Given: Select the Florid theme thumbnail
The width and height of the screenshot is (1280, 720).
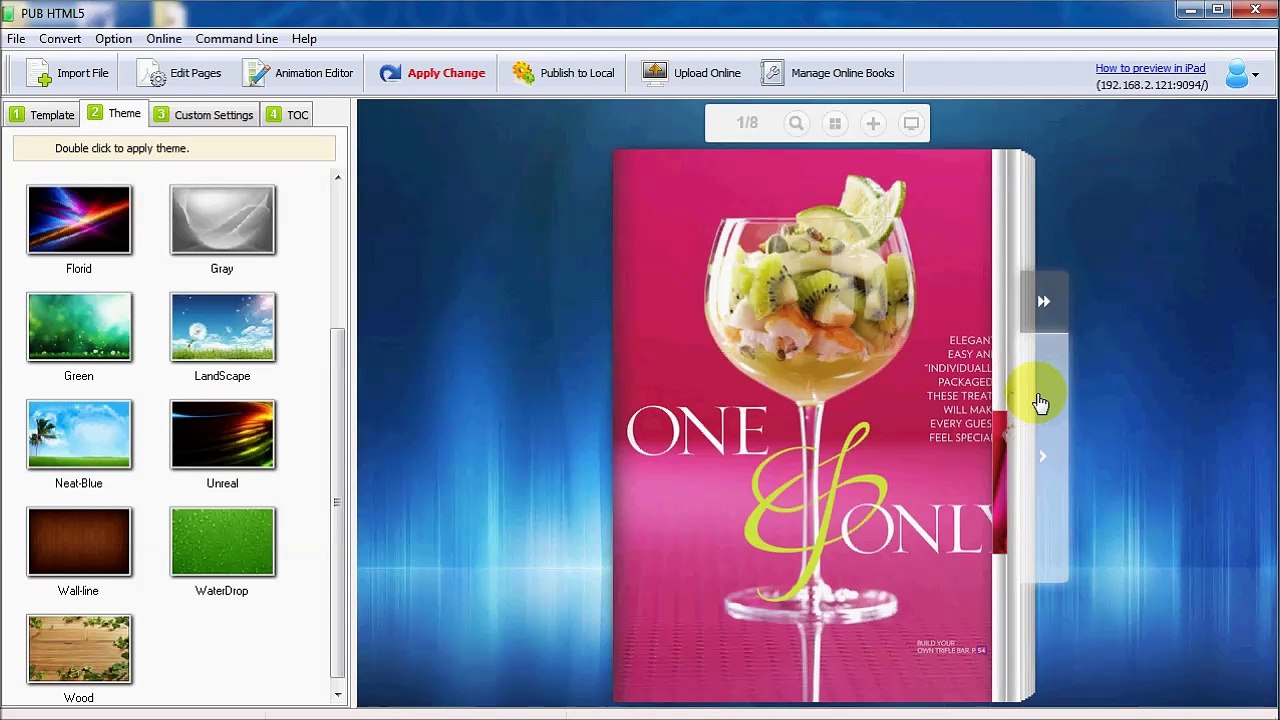Looking at the screenshot, I should [79, 220].
